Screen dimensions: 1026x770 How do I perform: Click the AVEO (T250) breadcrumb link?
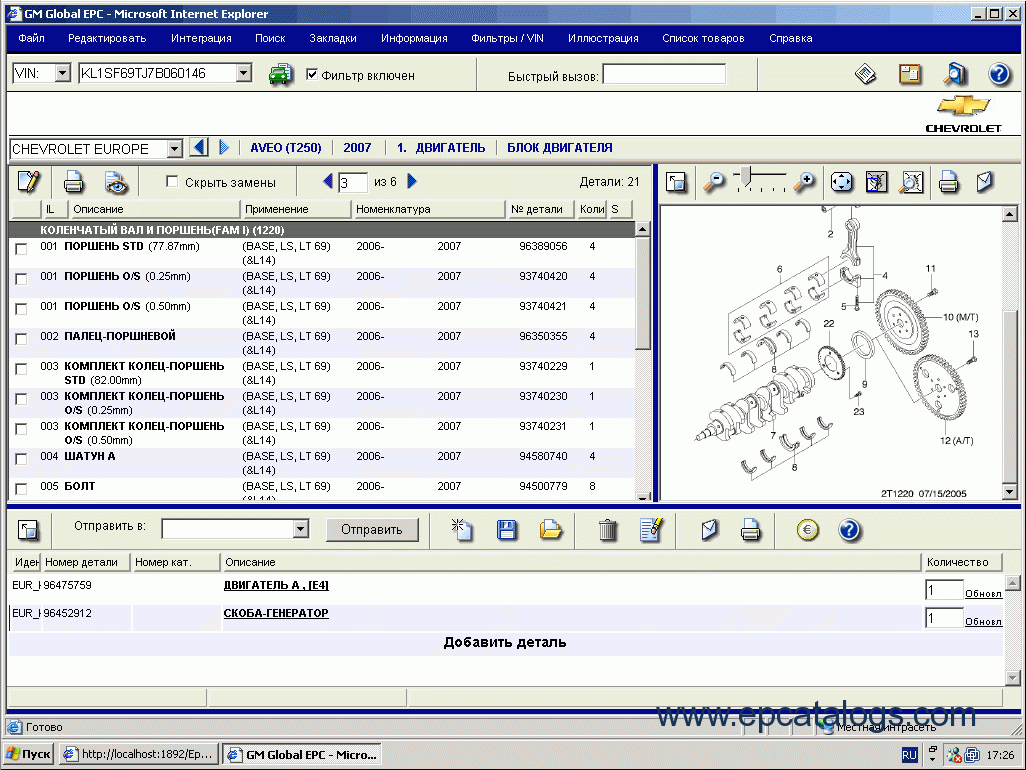286,148
